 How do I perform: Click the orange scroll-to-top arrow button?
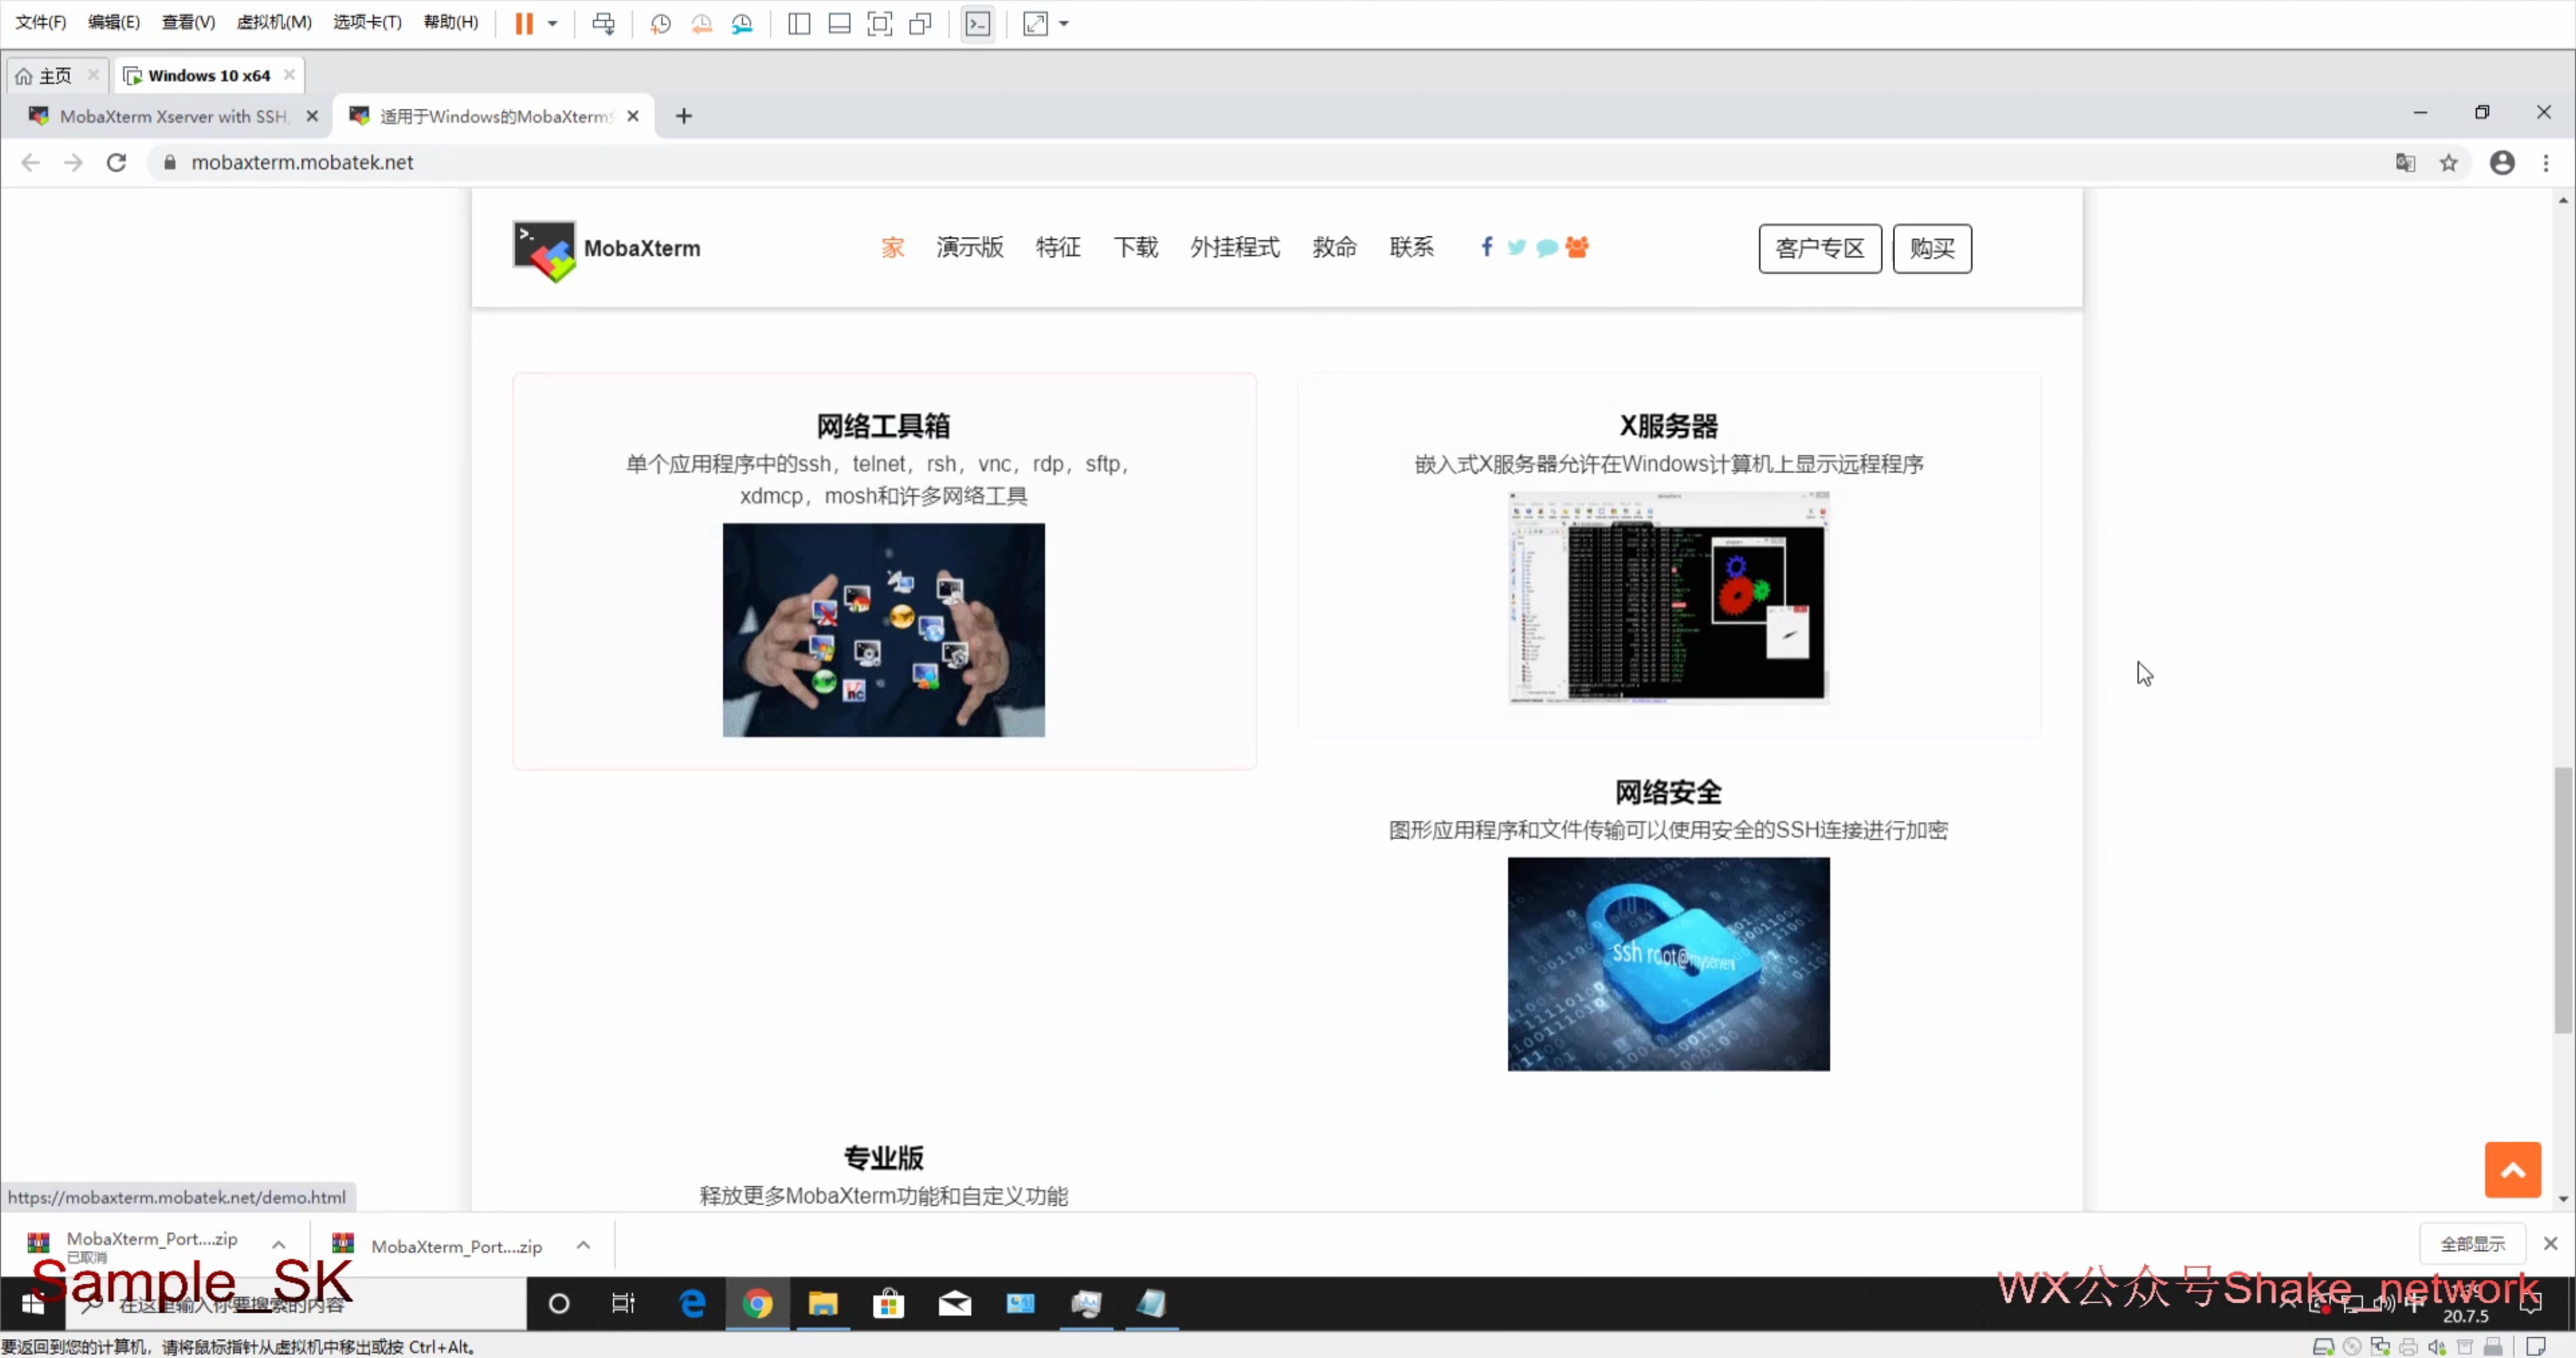tap(2513, 1170)
